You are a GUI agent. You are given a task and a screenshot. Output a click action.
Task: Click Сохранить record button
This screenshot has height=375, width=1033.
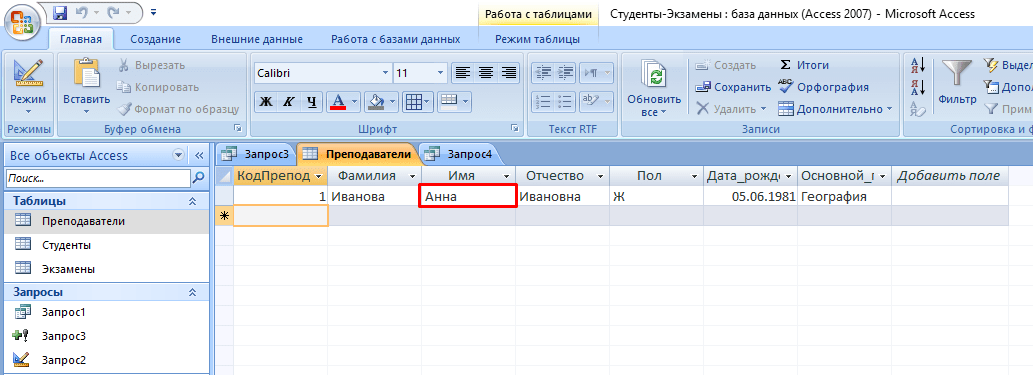(733, 87)
